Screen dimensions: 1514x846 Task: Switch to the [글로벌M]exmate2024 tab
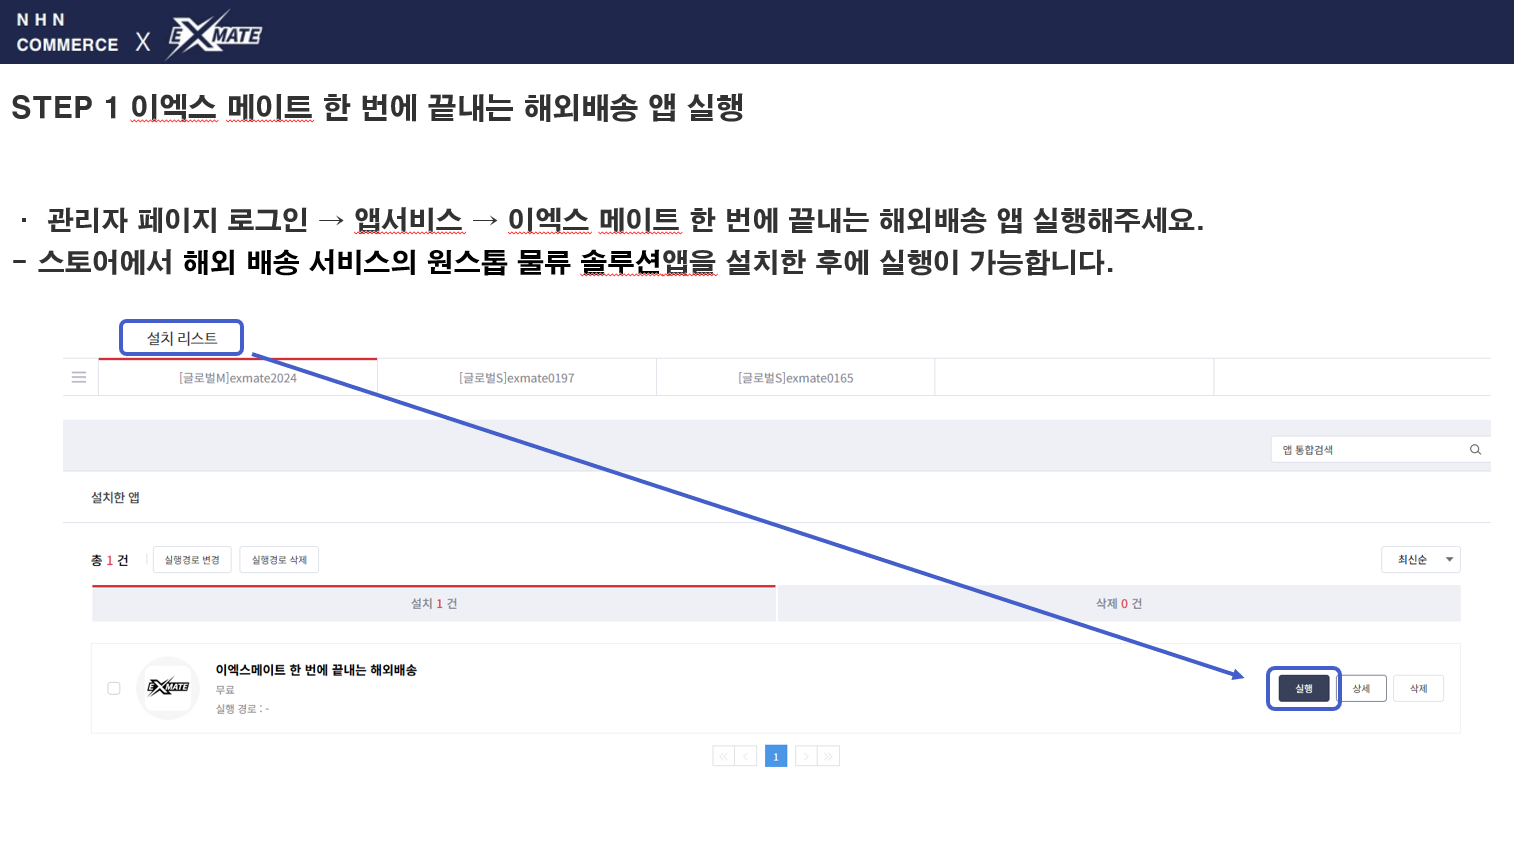point(238,378)
